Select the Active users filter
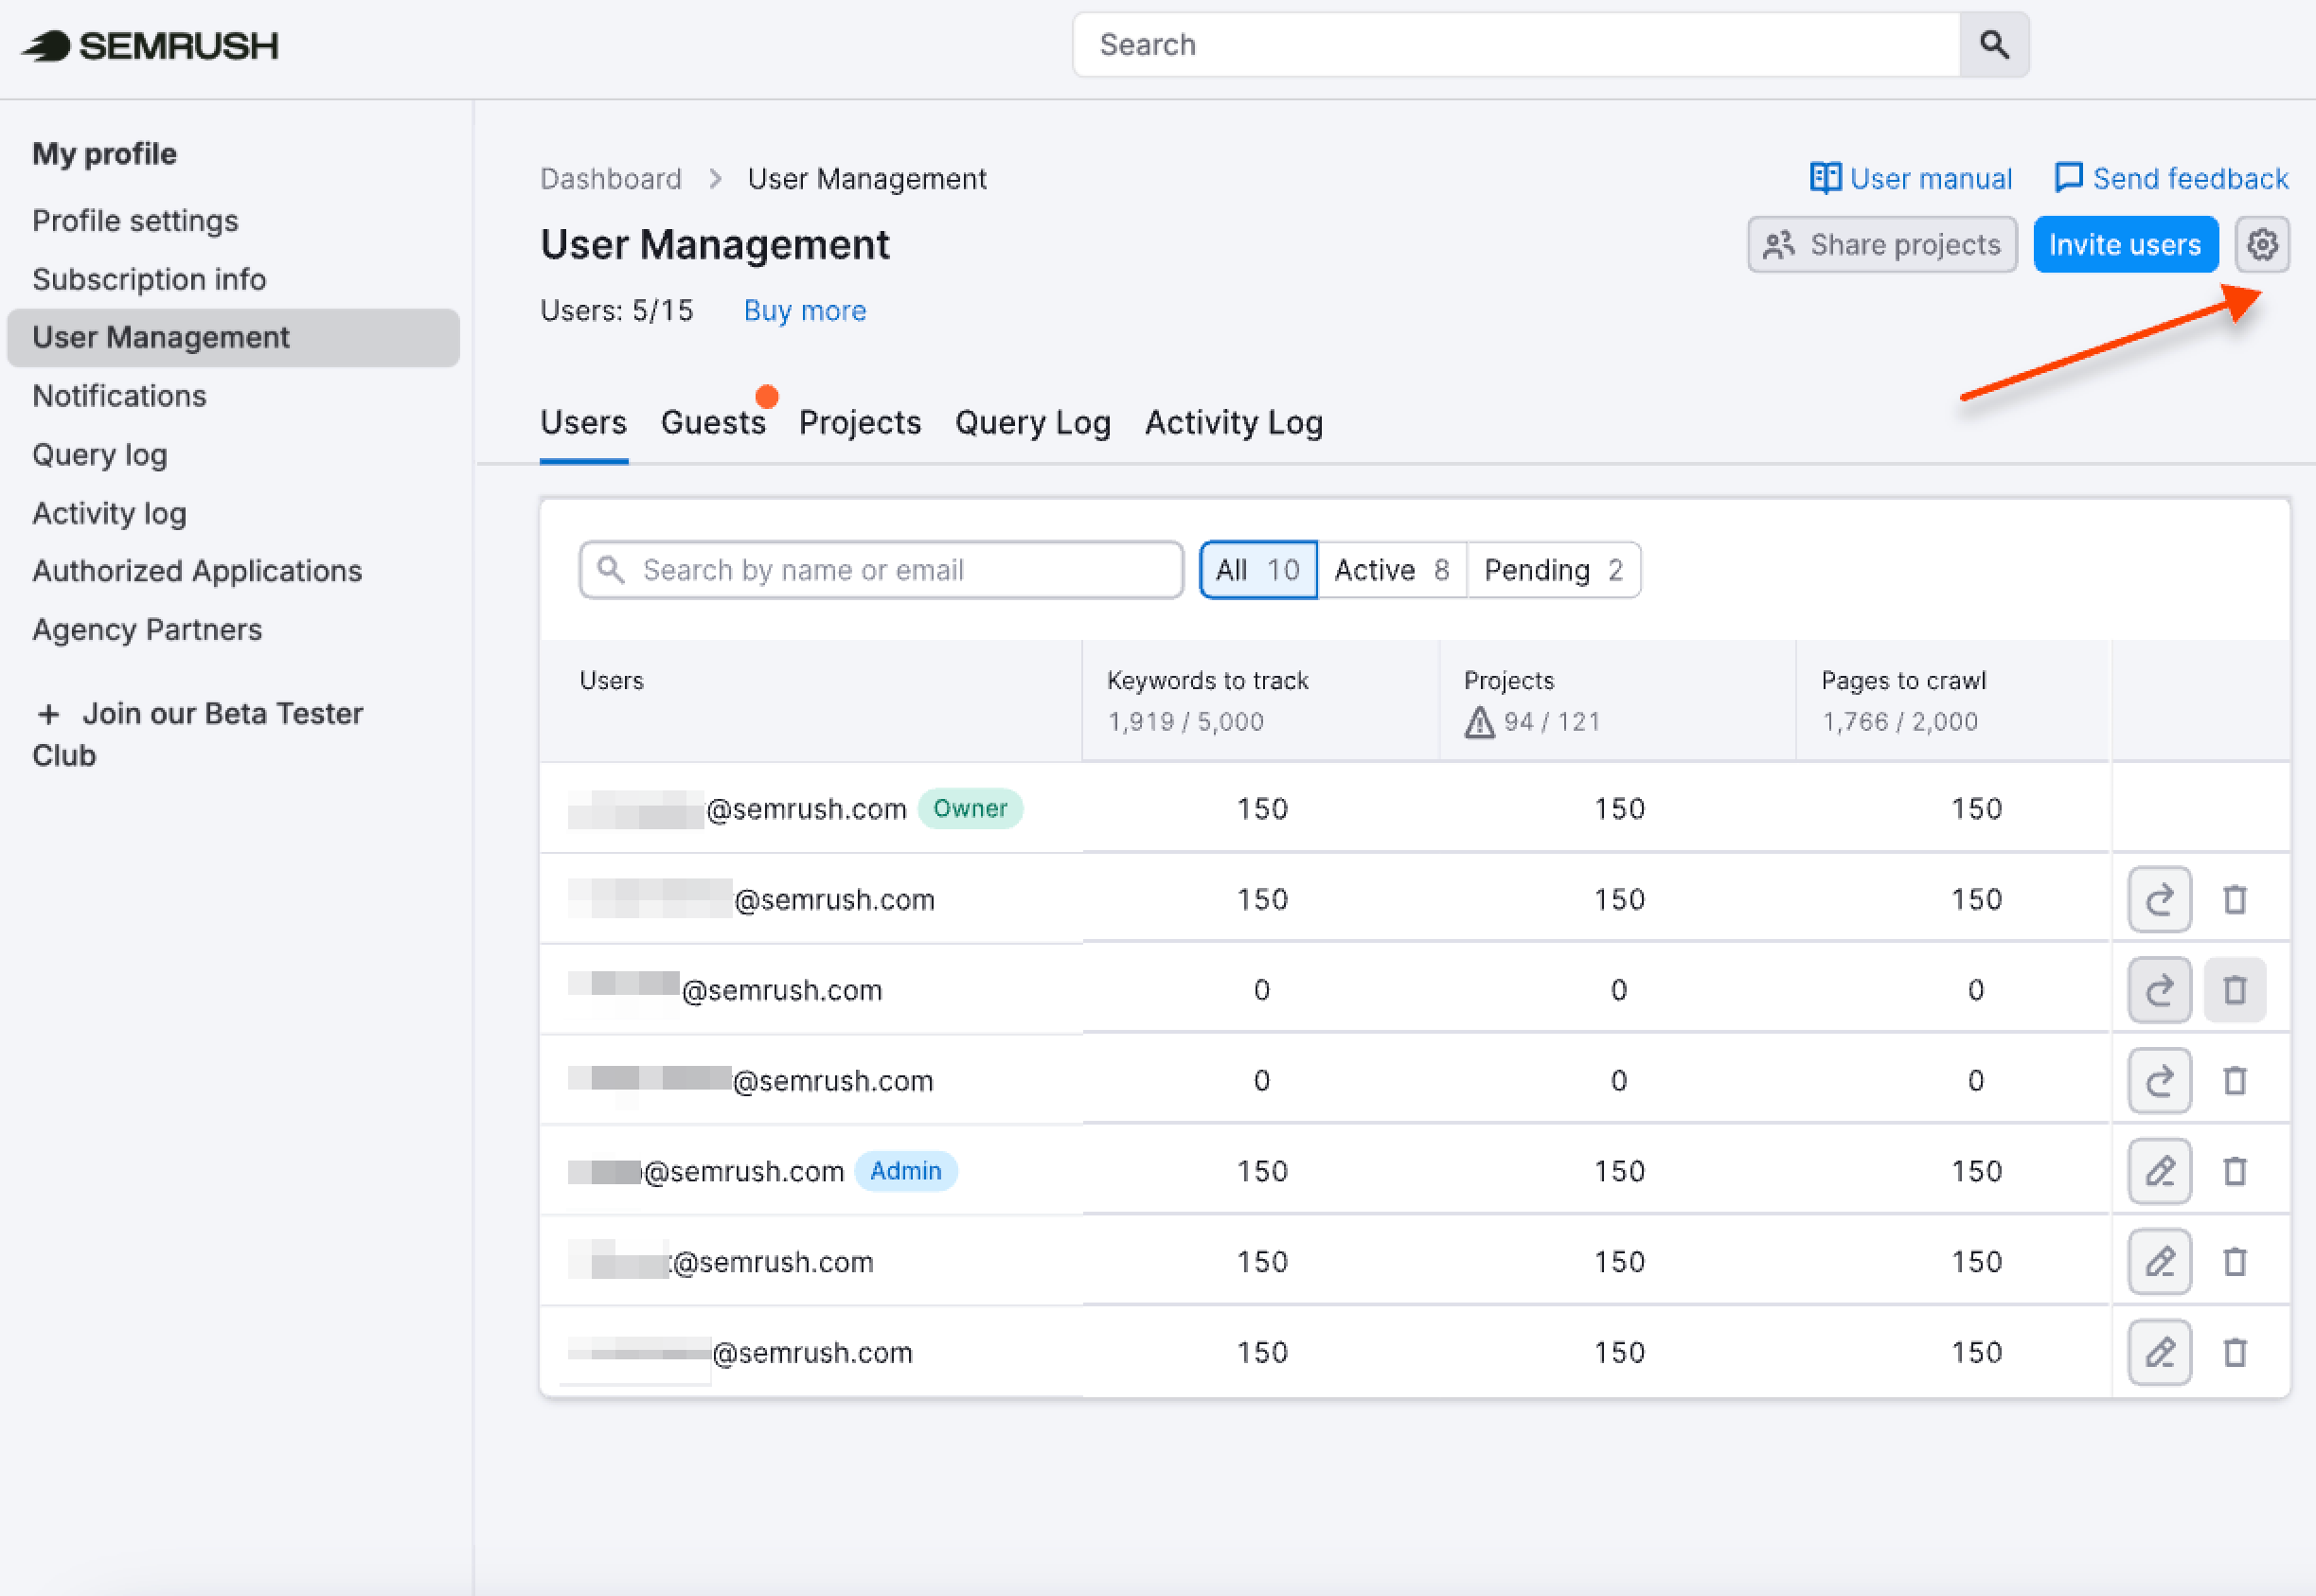Viewport: 2316px width, 1596px height. tap(1391, 569)
